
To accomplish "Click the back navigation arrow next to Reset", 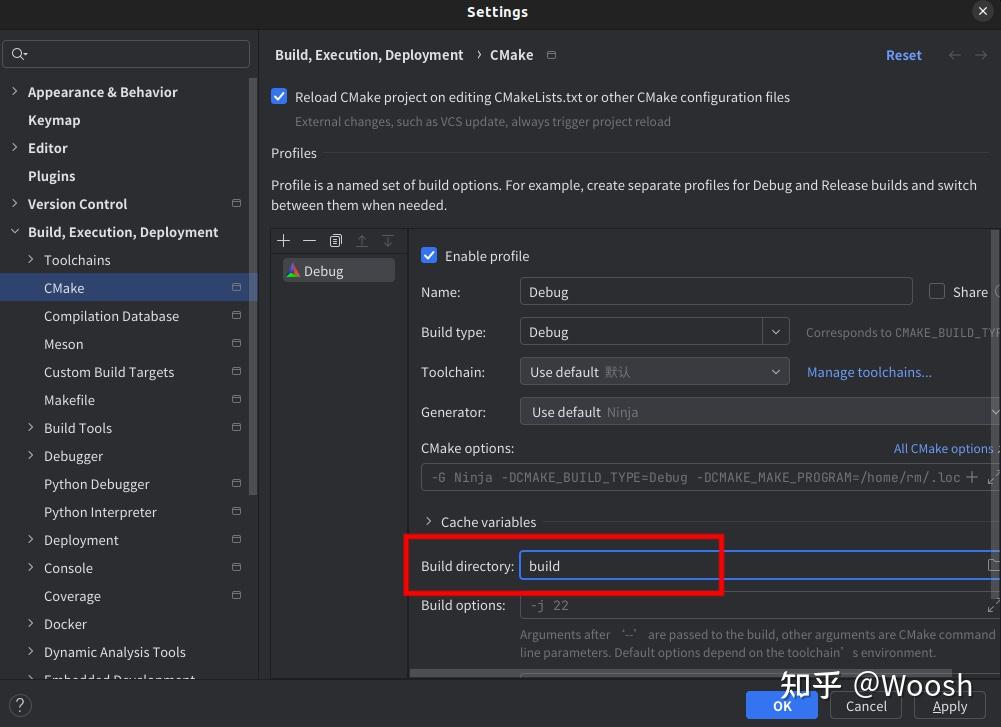I will click(x=954, y=55).
